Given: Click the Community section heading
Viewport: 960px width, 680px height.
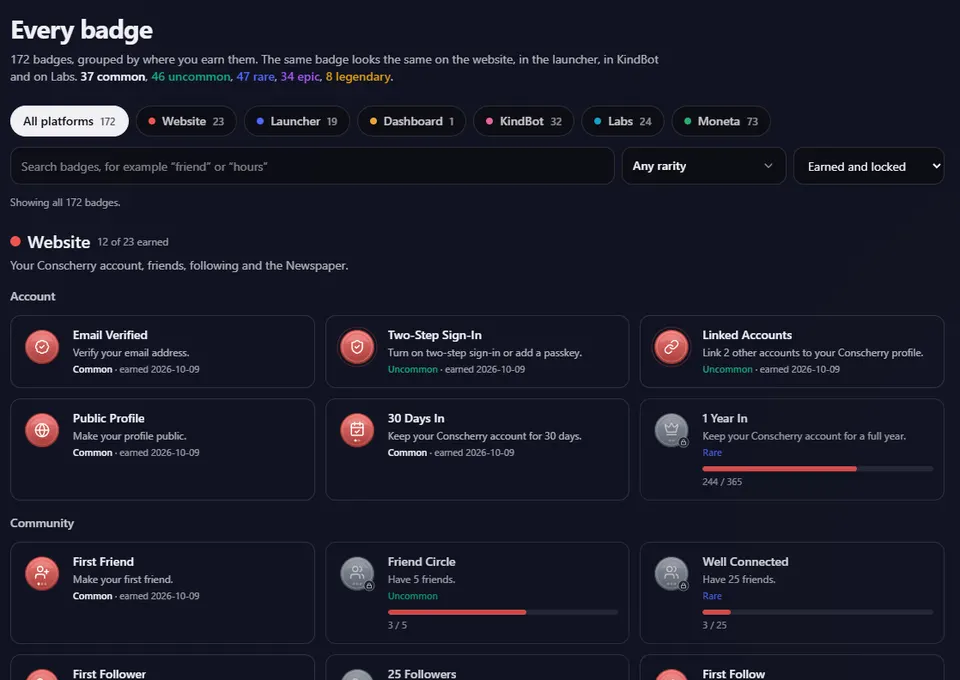Looking at the screenshot, I should coord(42,523).
